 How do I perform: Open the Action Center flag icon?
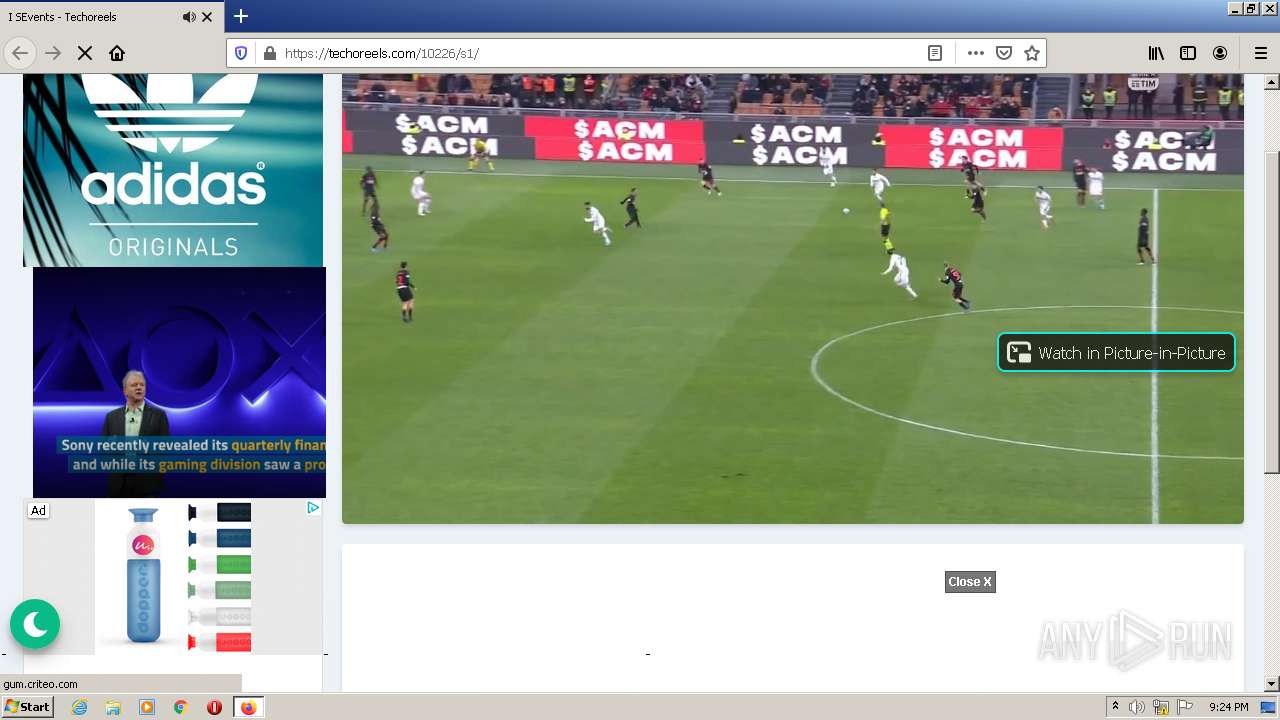click(1185, 707)
